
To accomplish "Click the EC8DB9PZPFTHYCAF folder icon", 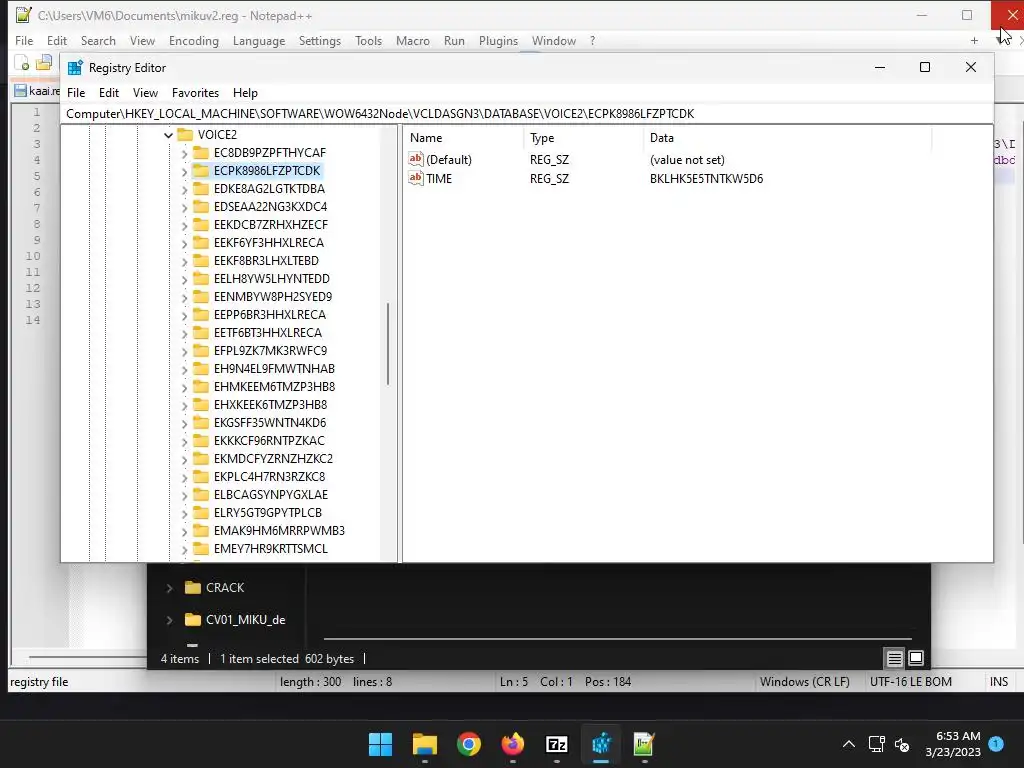I will [201, 153].
